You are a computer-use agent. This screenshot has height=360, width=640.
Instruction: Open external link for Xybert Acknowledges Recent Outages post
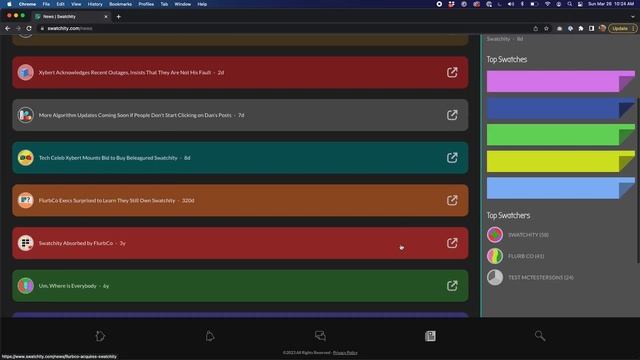point(452,72)
